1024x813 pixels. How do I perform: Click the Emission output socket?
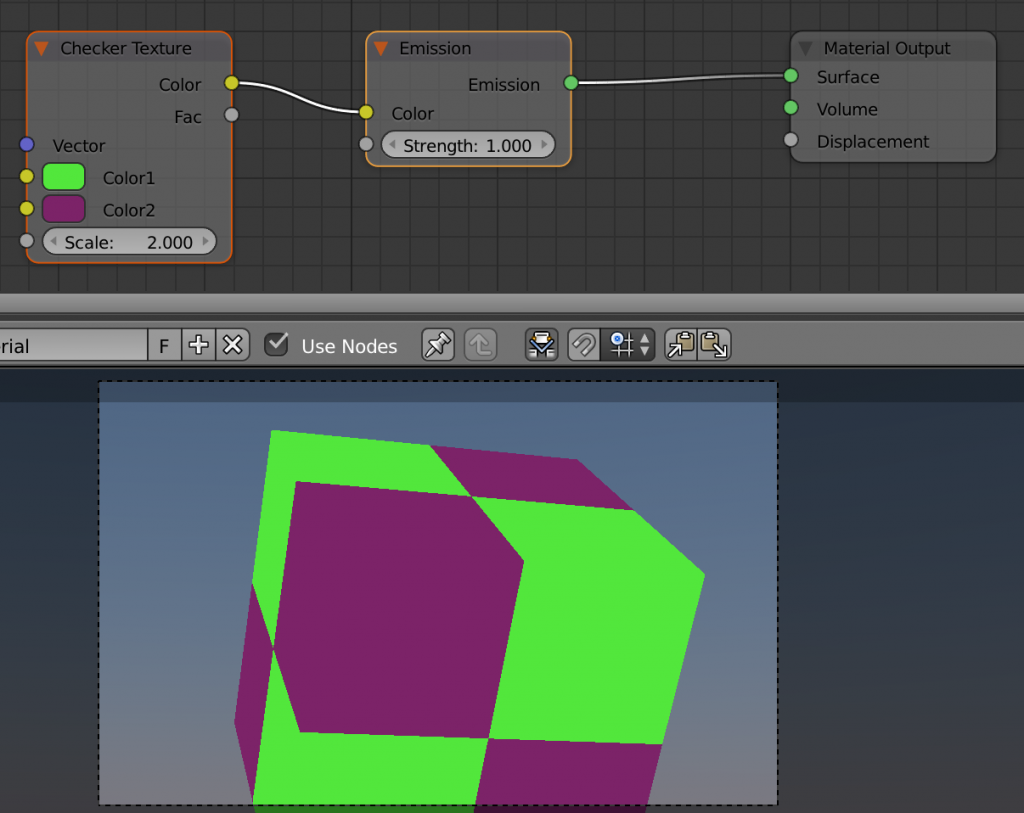571,83
